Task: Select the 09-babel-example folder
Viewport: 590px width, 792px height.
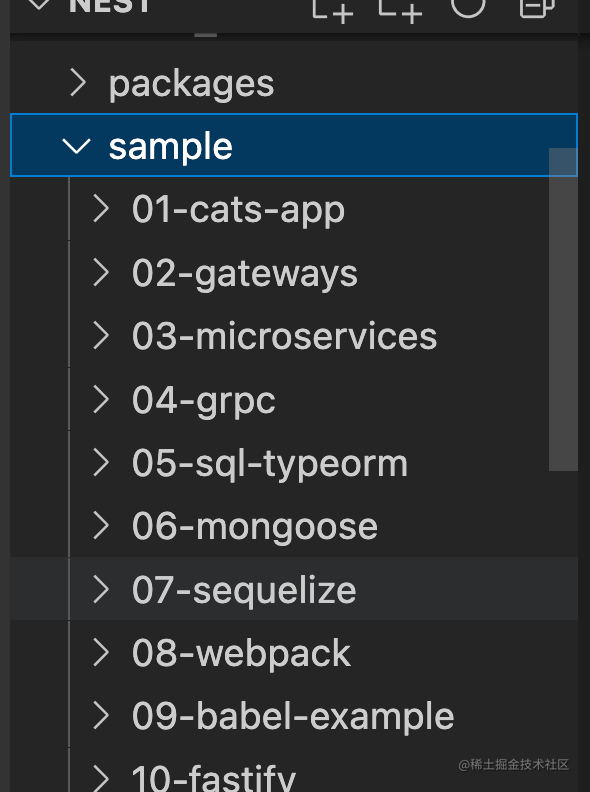Action: click(292, 716)
